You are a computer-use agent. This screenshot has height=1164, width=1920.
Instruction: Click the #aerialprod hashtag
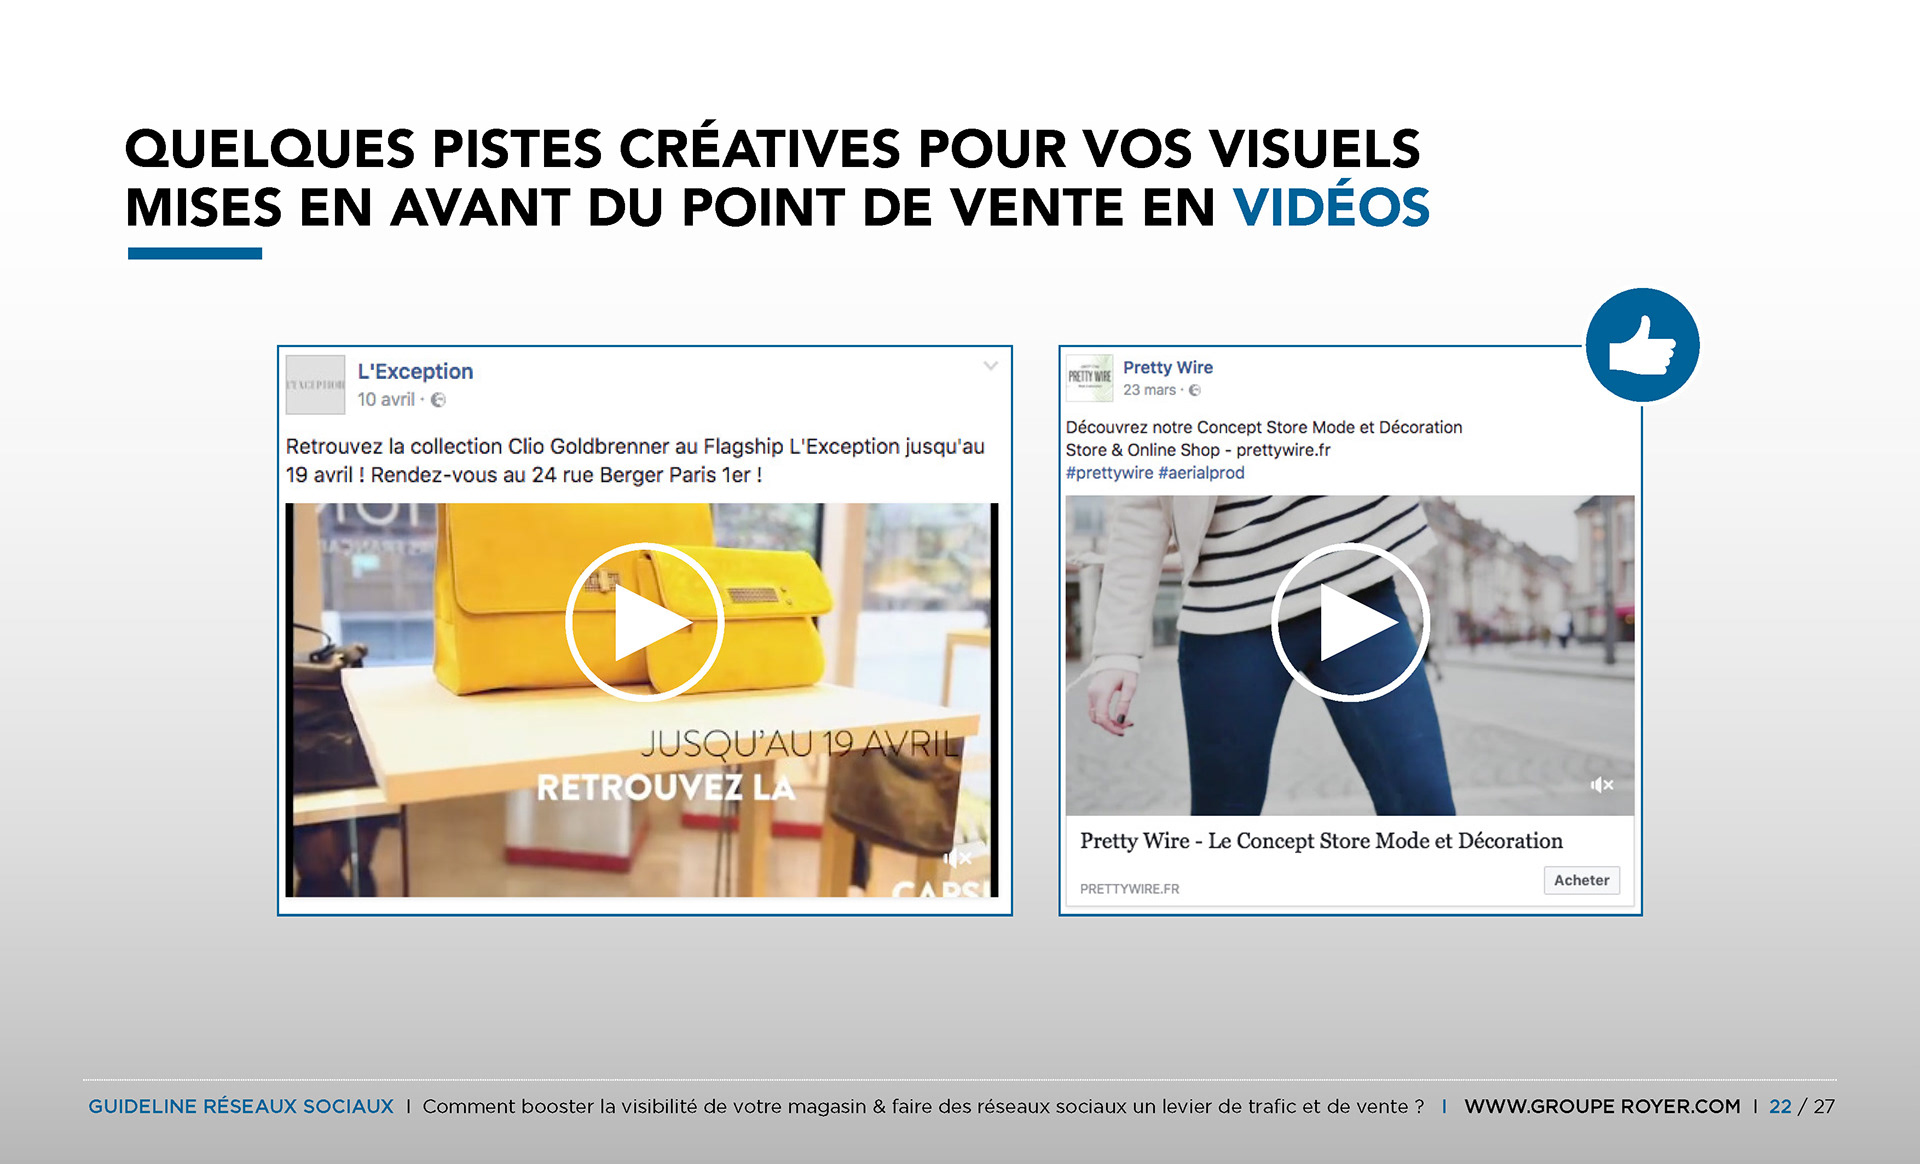pos(1201,473)
